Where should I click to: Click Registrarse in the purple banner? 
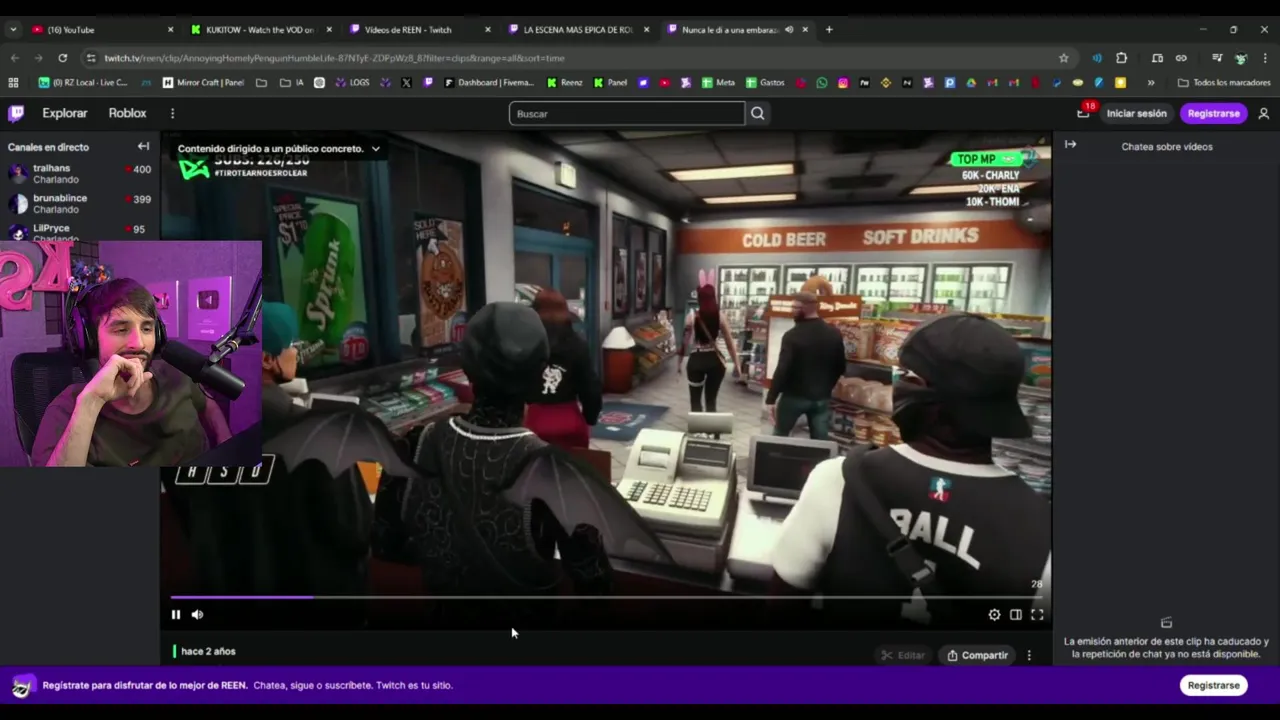(x=1213, y=685)
